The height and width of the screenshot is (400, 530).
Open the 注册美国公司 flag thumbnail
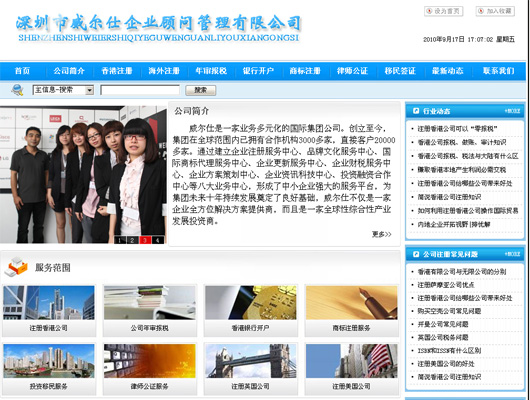pyautogui.click(x=352, y=361)
